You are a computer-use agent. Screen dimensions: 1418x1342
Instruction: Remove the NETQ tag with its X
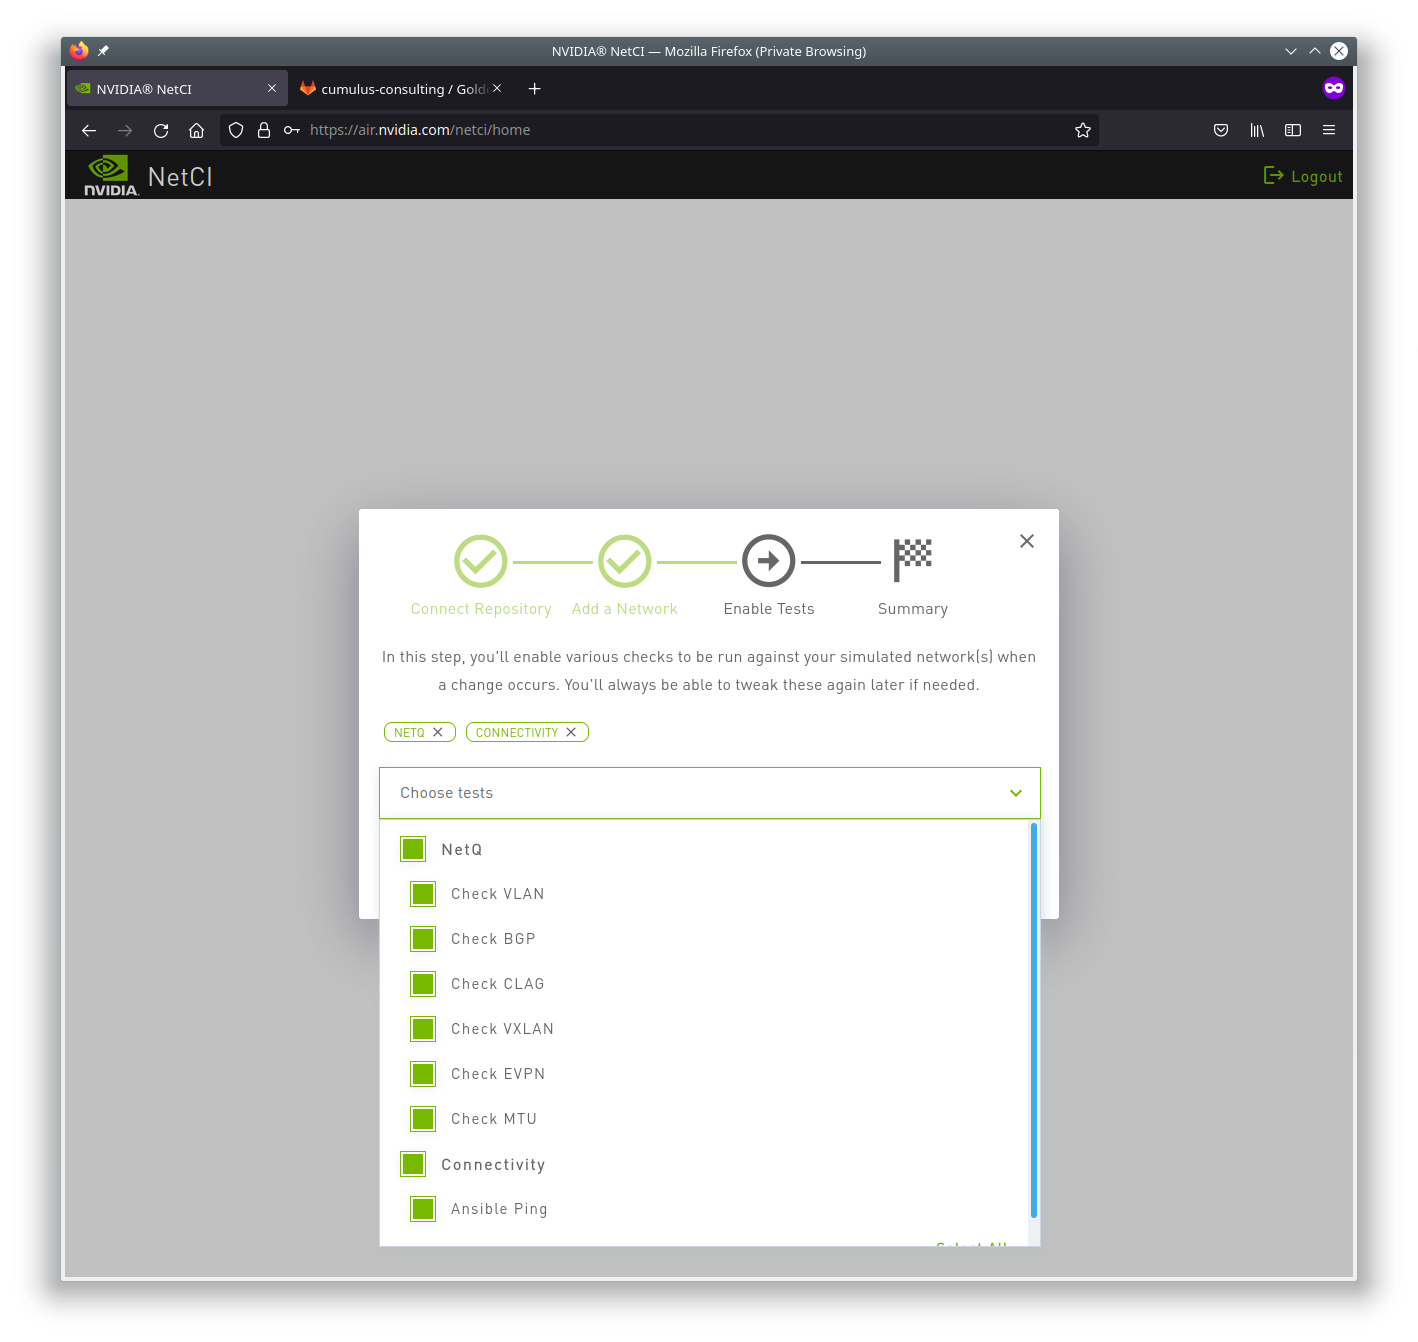coord(438,732)
